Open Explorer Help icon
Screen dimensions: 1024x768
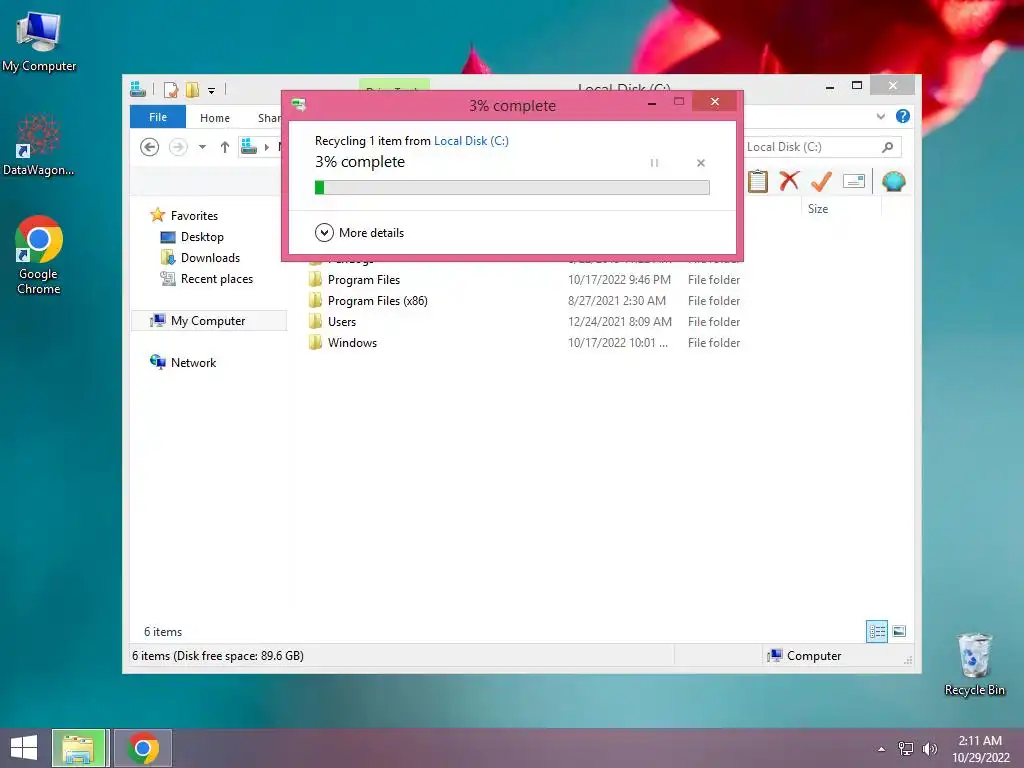point(903,116)
